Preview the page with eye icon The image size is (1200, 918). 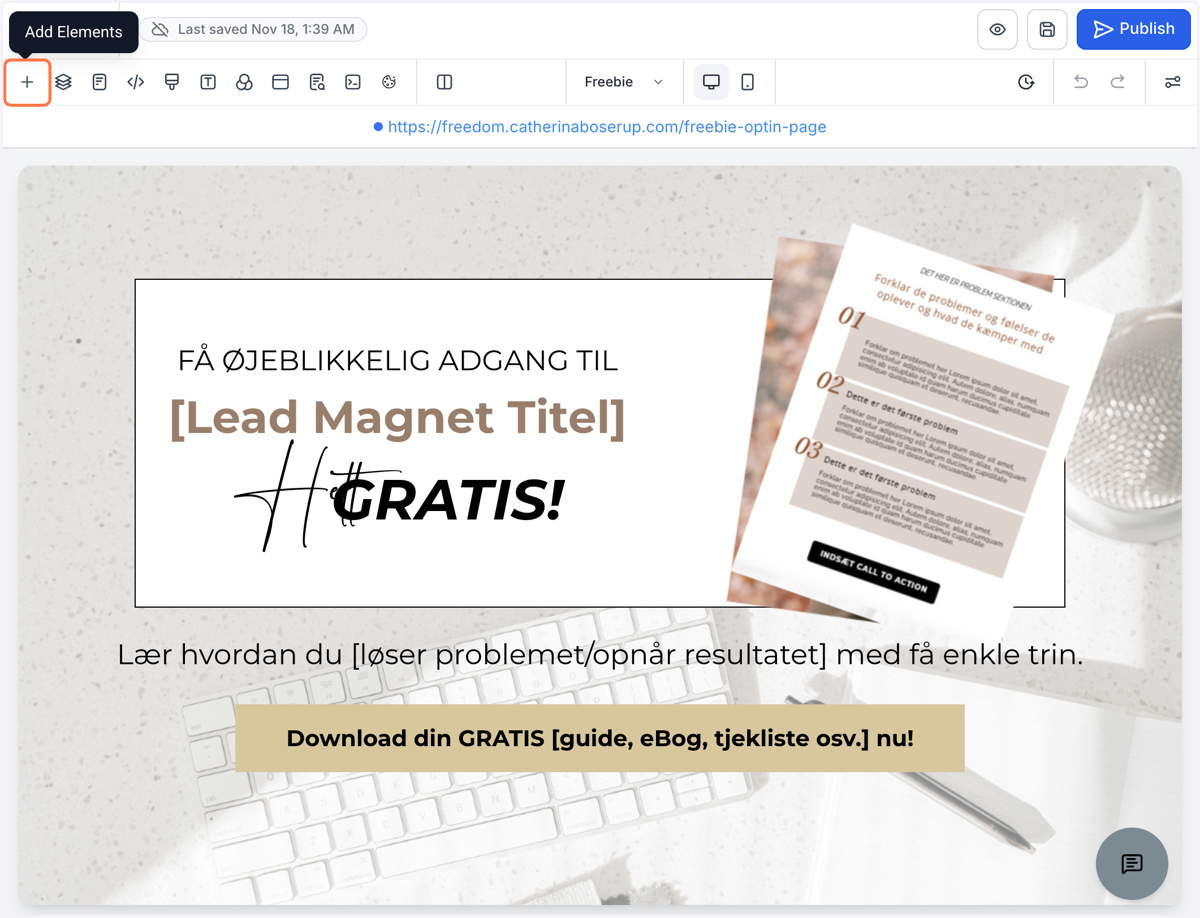pos(997,30)
